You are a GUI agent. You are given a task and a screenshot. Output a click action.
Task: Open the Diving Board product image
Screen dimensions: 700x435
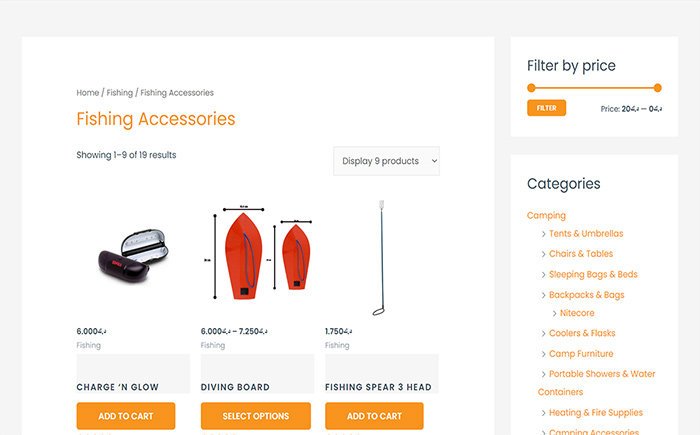coord(257,258)
